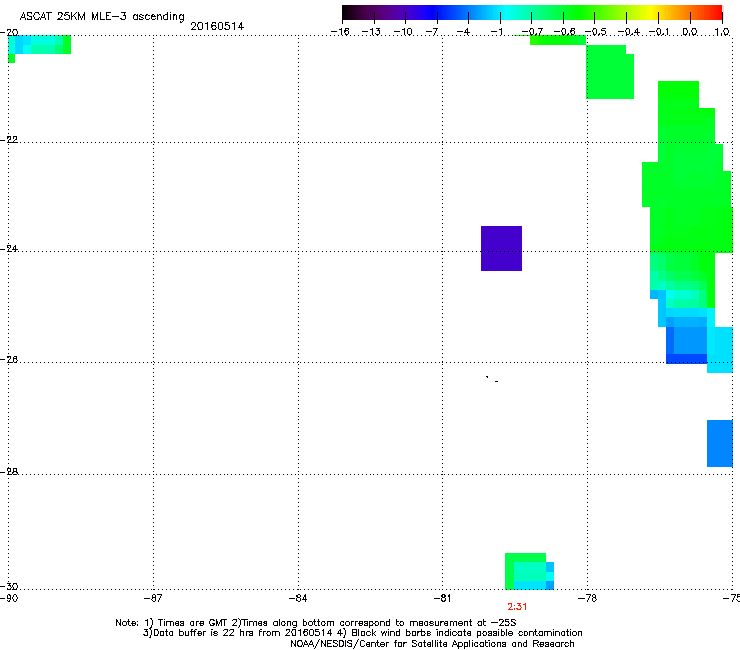740x650 pixels.
Task: Click the -24 latitude axis label
Action: point(9,248)
